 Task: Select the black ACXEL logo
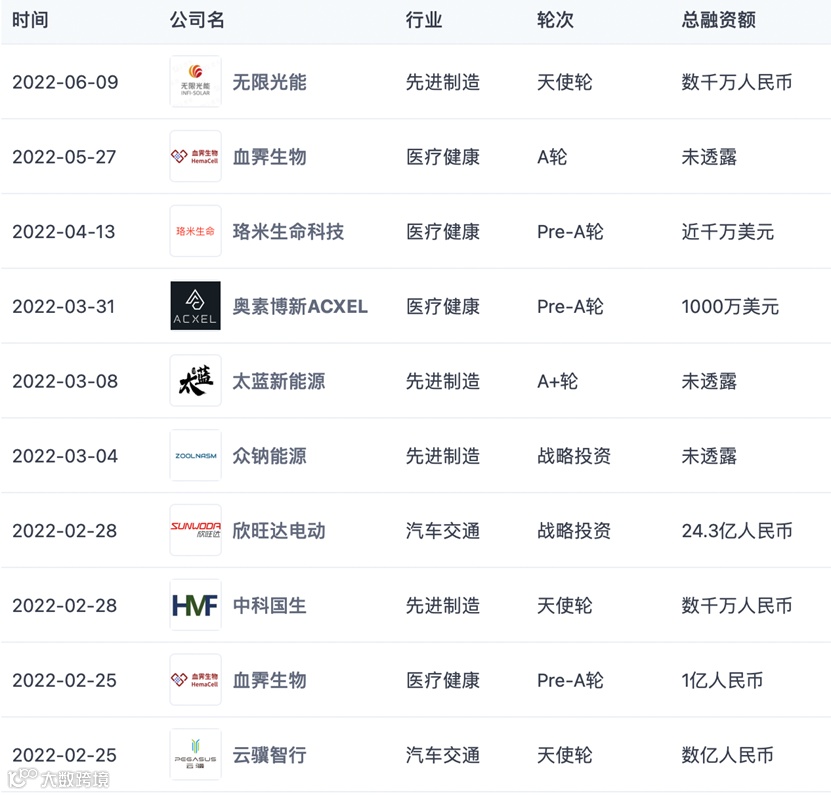pyautogui.click(x=196, y=306)
